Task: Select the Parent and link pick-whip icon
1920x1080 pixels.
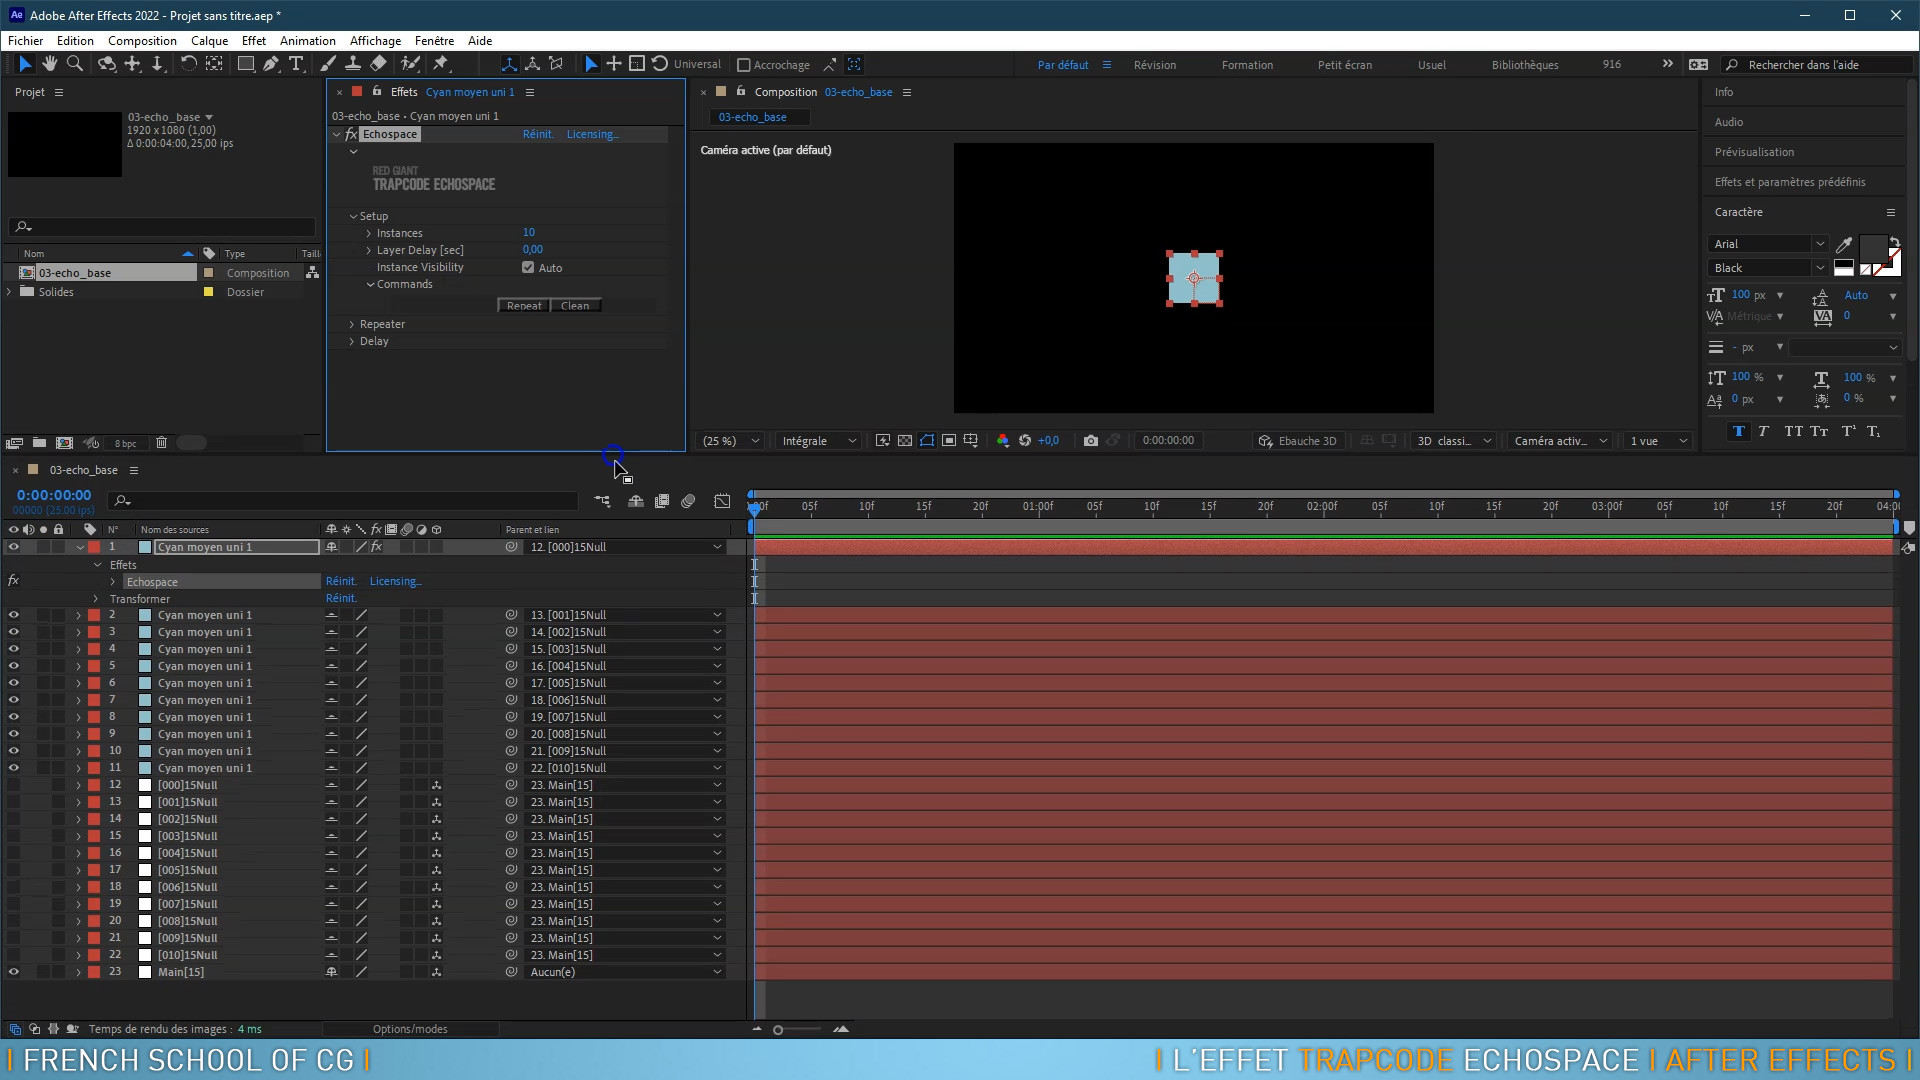Action: click(x=512, y=547)
